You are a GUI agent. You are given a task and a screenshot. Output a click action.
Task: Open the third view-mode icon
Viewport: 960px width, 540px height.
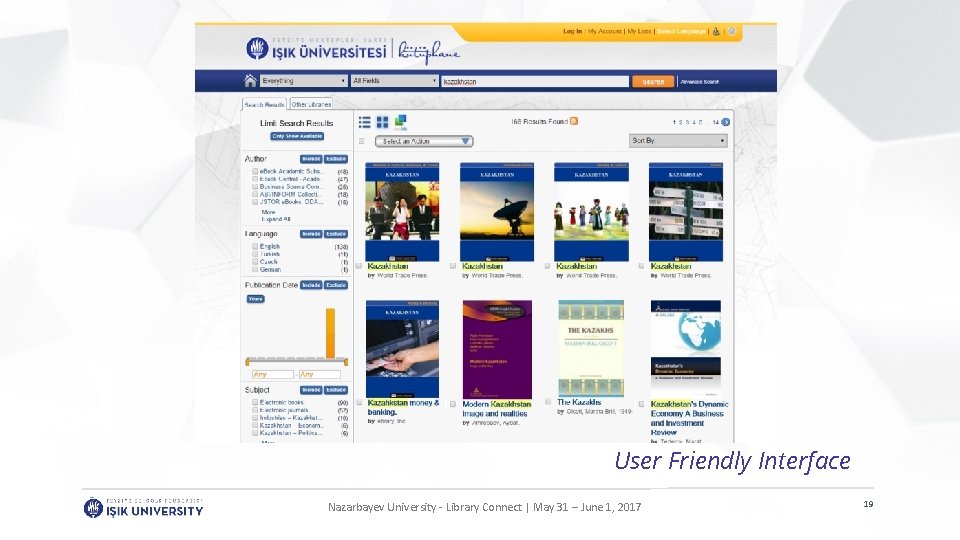point(400,122)
